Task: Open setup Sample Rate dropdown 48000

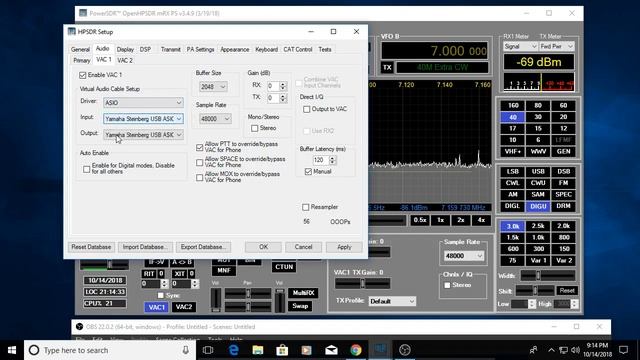Action: [215, 119]
